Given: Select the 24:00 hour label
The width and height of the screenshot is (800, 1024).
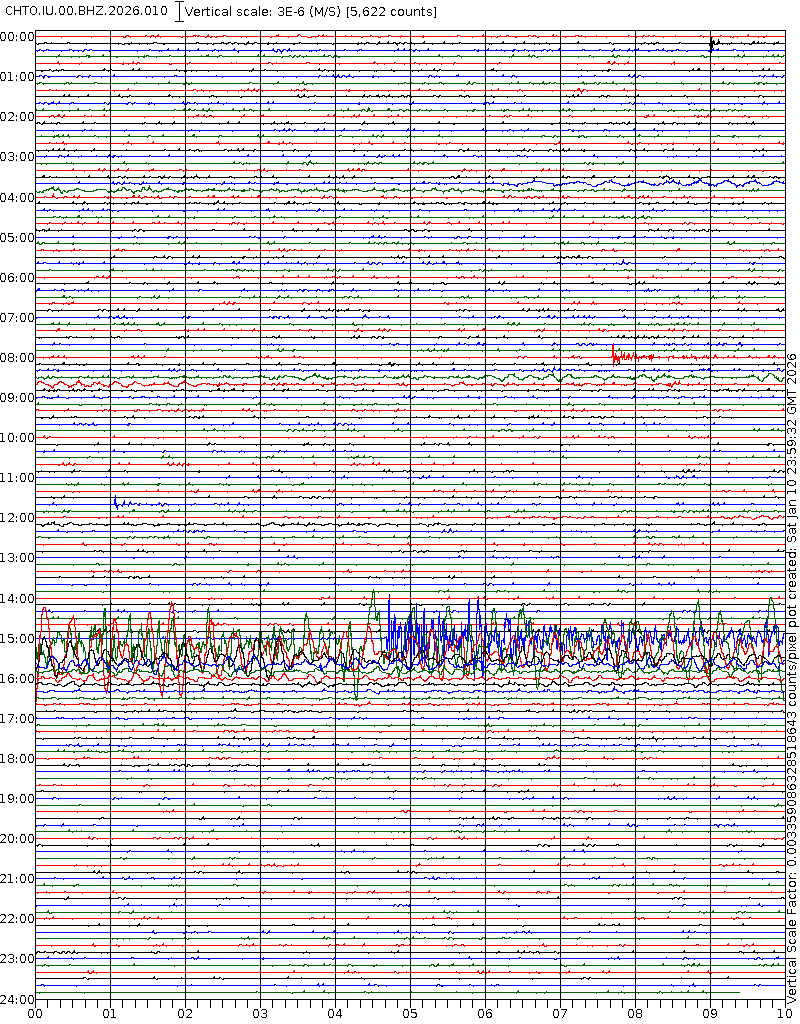Looking at the screenshot, I should [x=17, y=999].
